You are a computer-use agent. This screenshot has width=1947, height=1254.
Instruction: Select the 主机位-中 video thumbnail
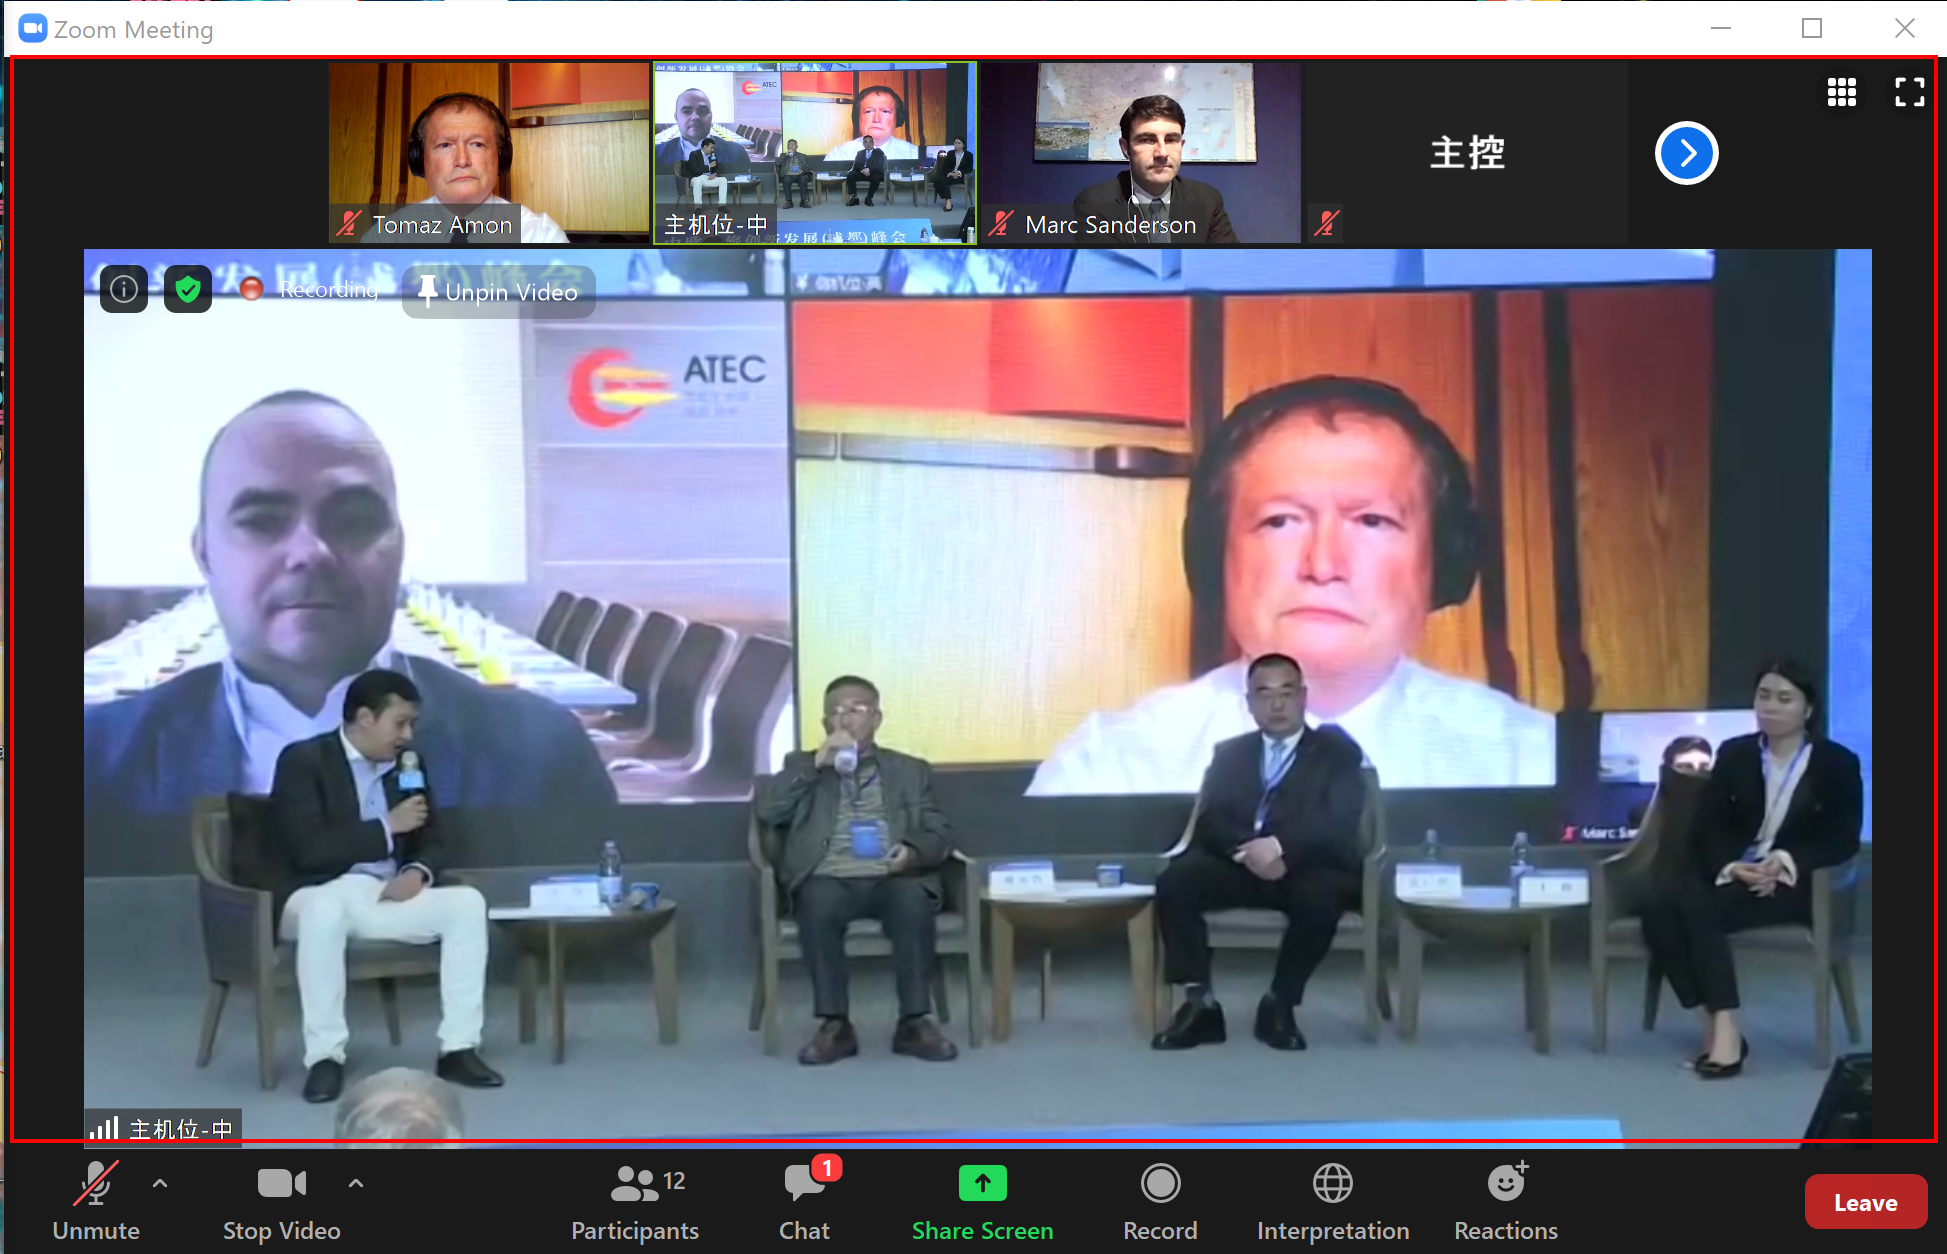[x=815, y=152]
